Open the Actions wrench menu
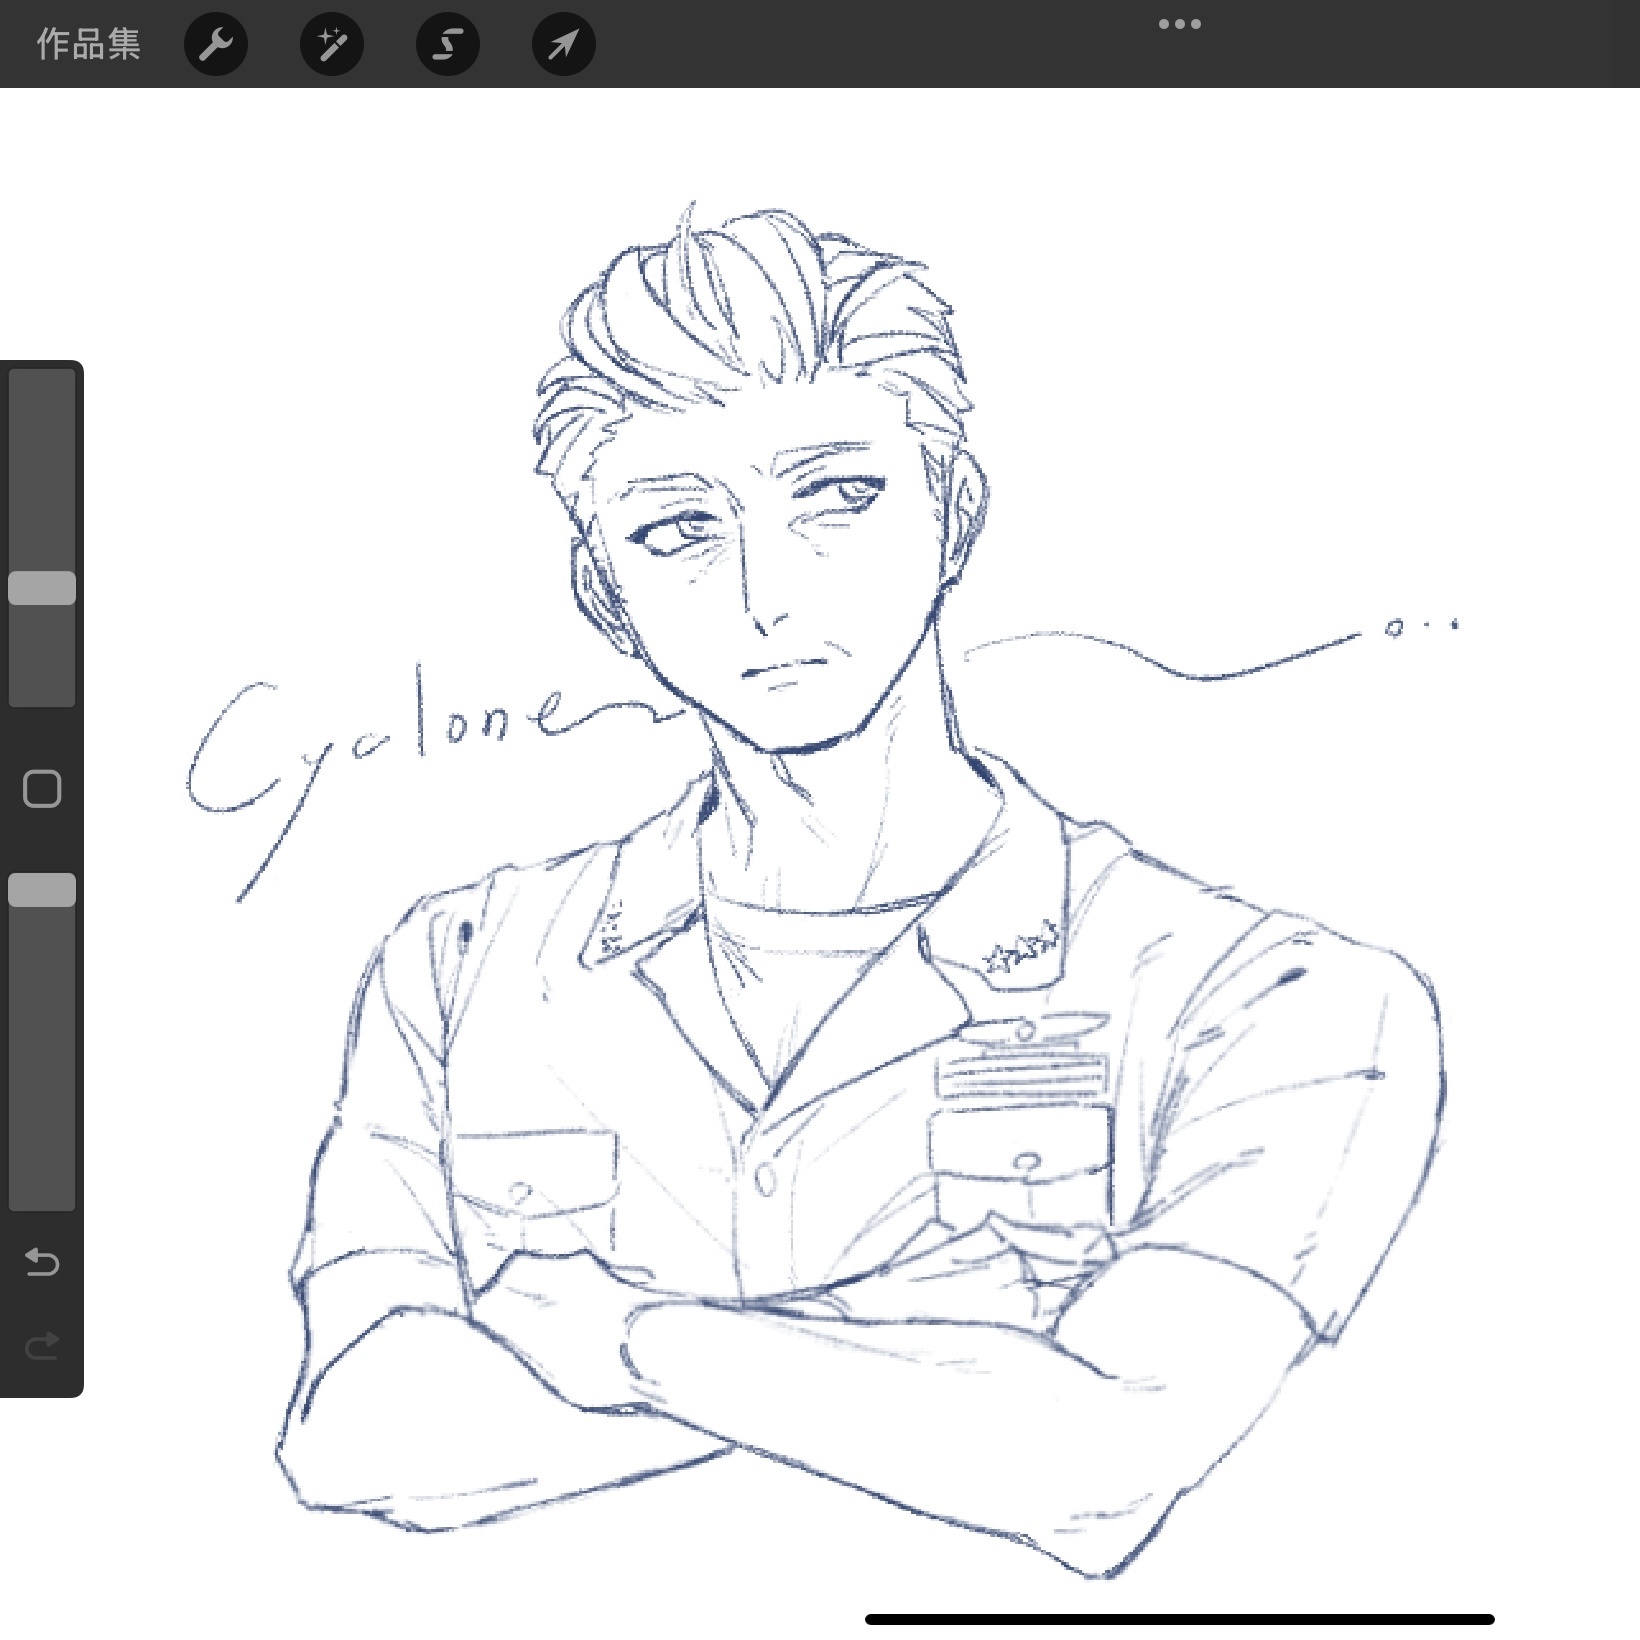 click(x=216, y=44)
